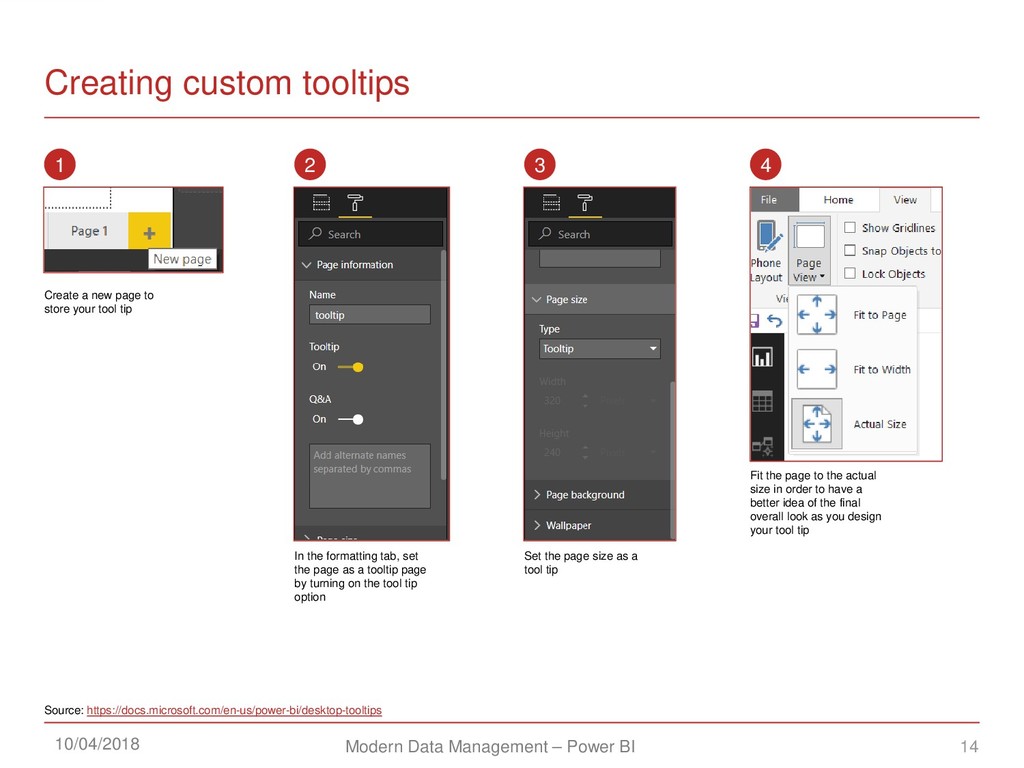Open the Page View dropdown
Viewport: 1024px width, 768px height.
coord(808,251)
